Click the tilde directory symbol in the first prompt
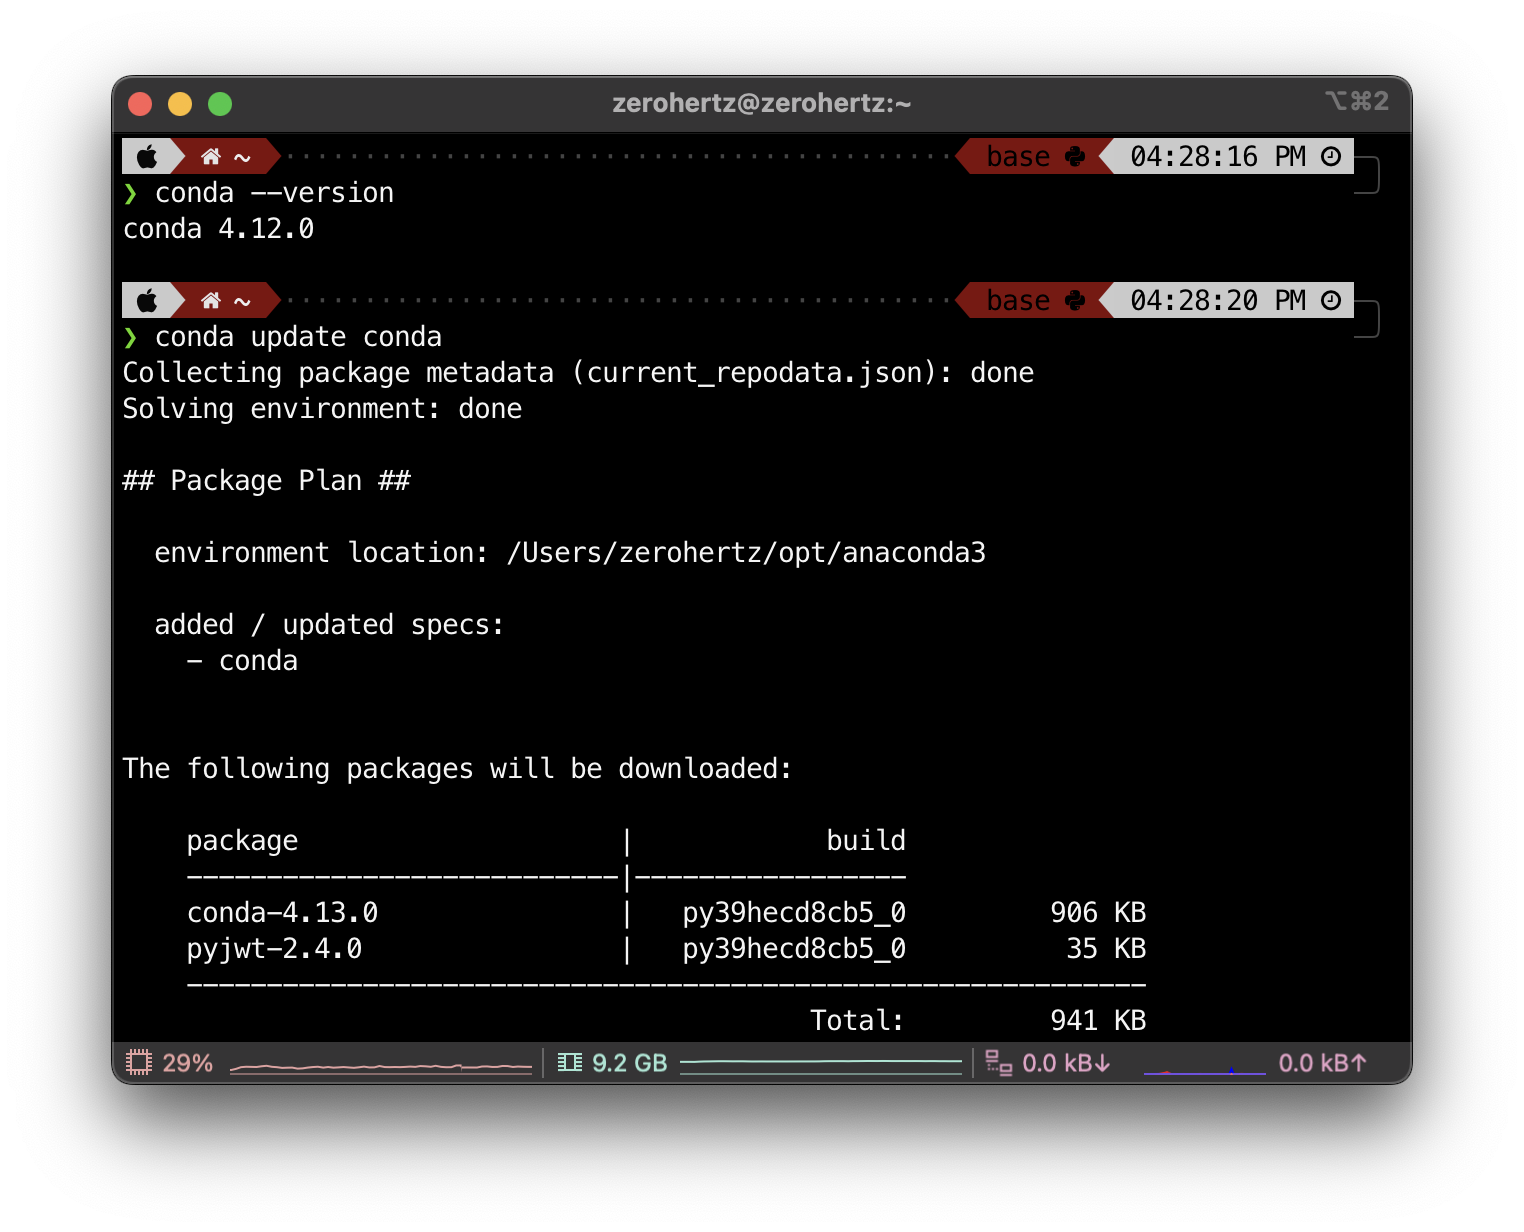The height and width of the screenshot is (1232, 1524). tap(243, 158)
